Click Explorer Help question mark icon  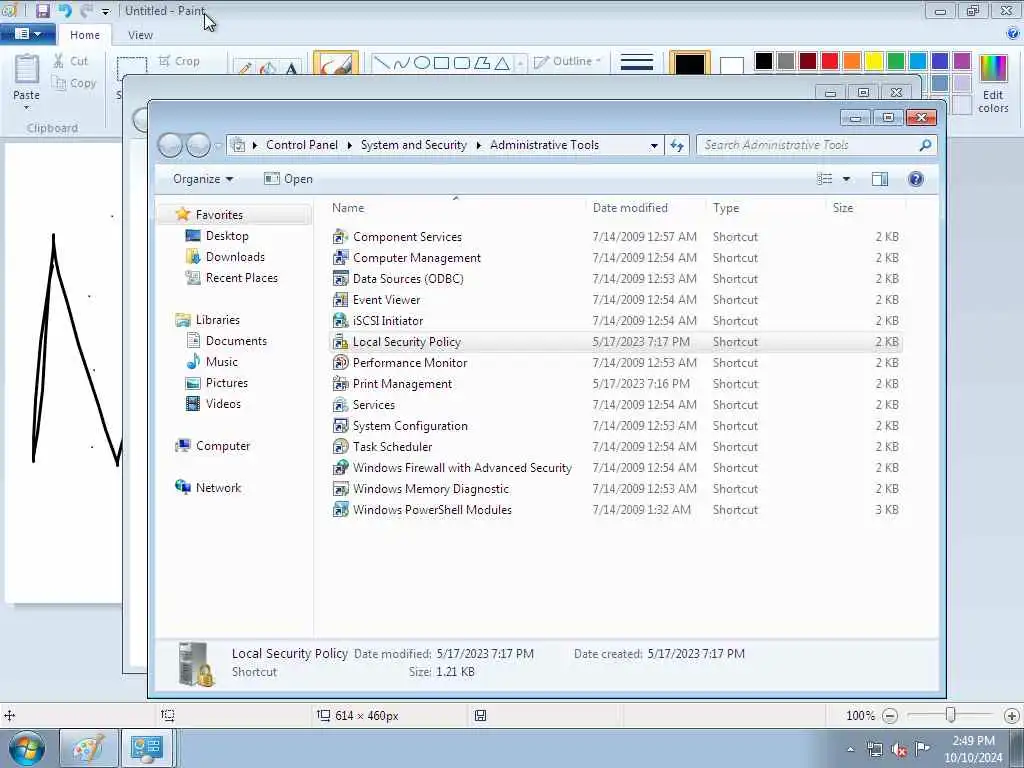[916, 179]
